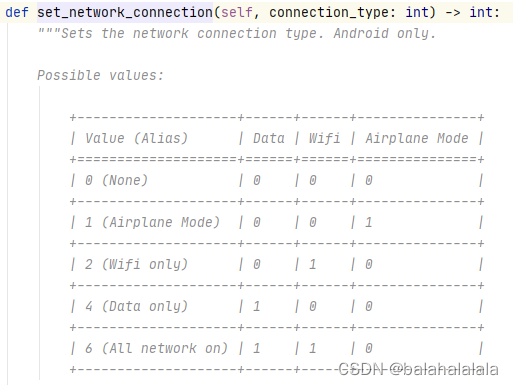
Task: Click the connection_type int type hint
Action: pyautogui.click(x=417, y=12)
